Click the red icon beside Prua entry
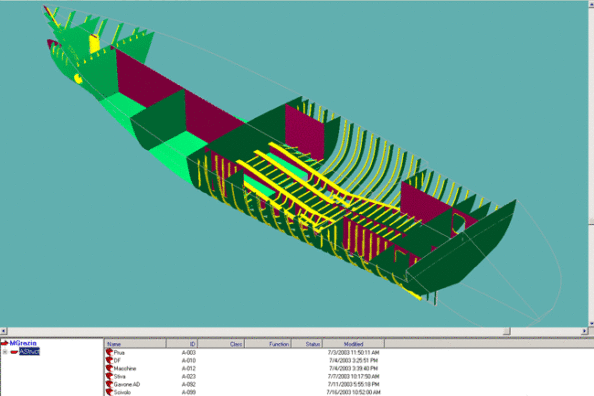Screen dimensions: 594x396 click(x=109, y=352)
